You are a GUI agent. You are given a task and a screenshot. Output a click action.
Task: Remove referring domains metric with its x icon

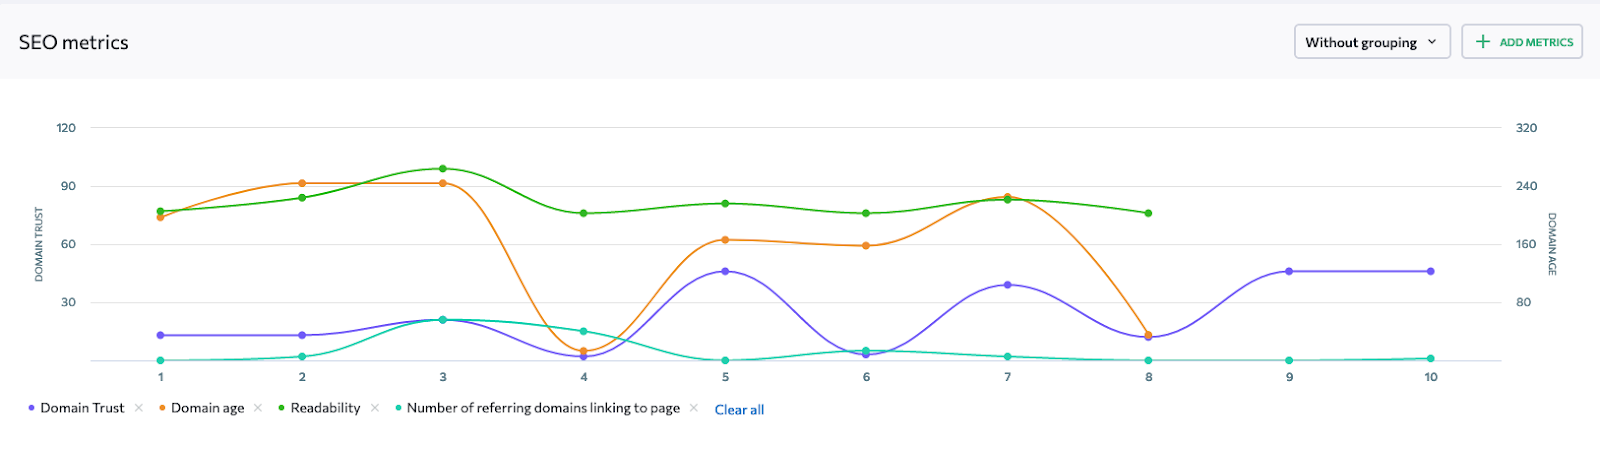tap(694, 408)
